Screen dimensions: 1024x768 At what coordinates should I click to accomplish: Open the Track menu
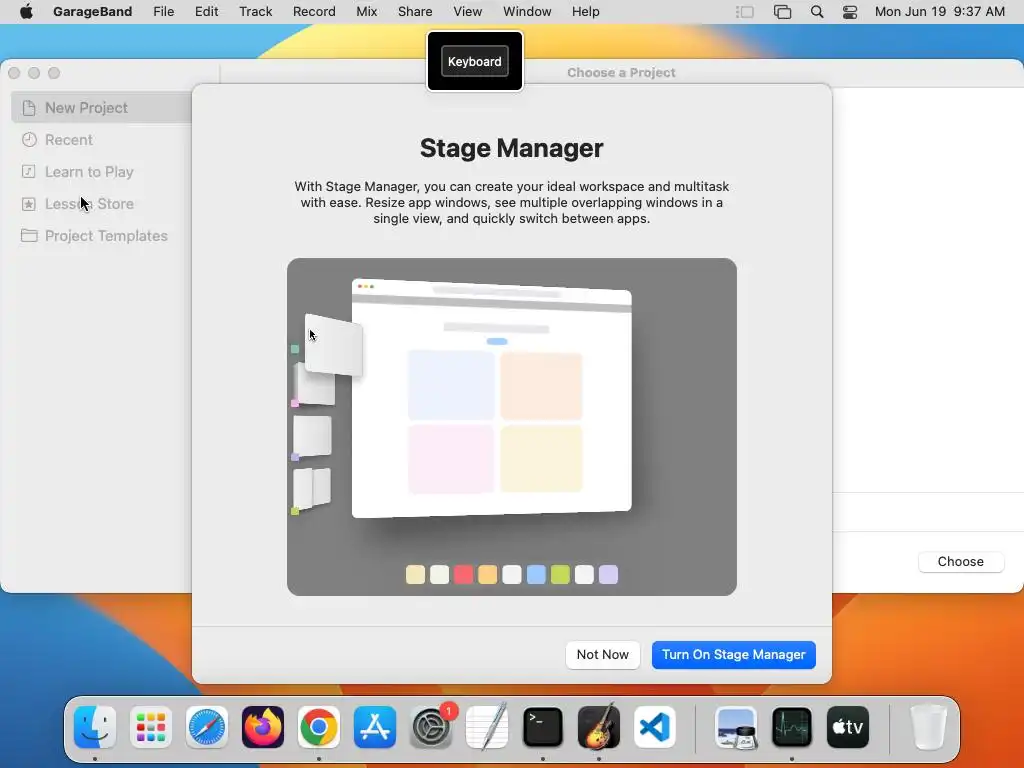point(255,12)
